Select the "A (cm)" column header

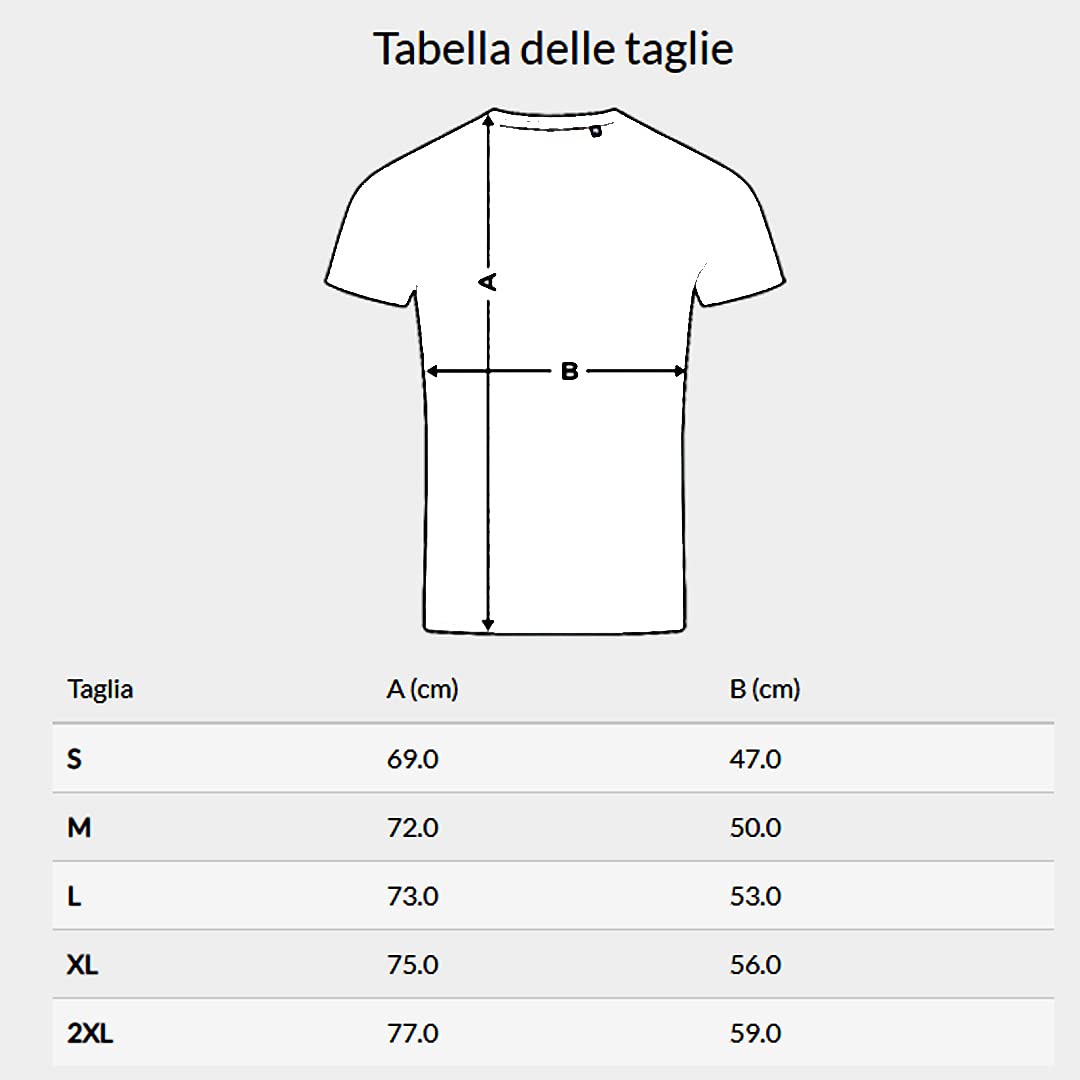click(x=422, y=689)
